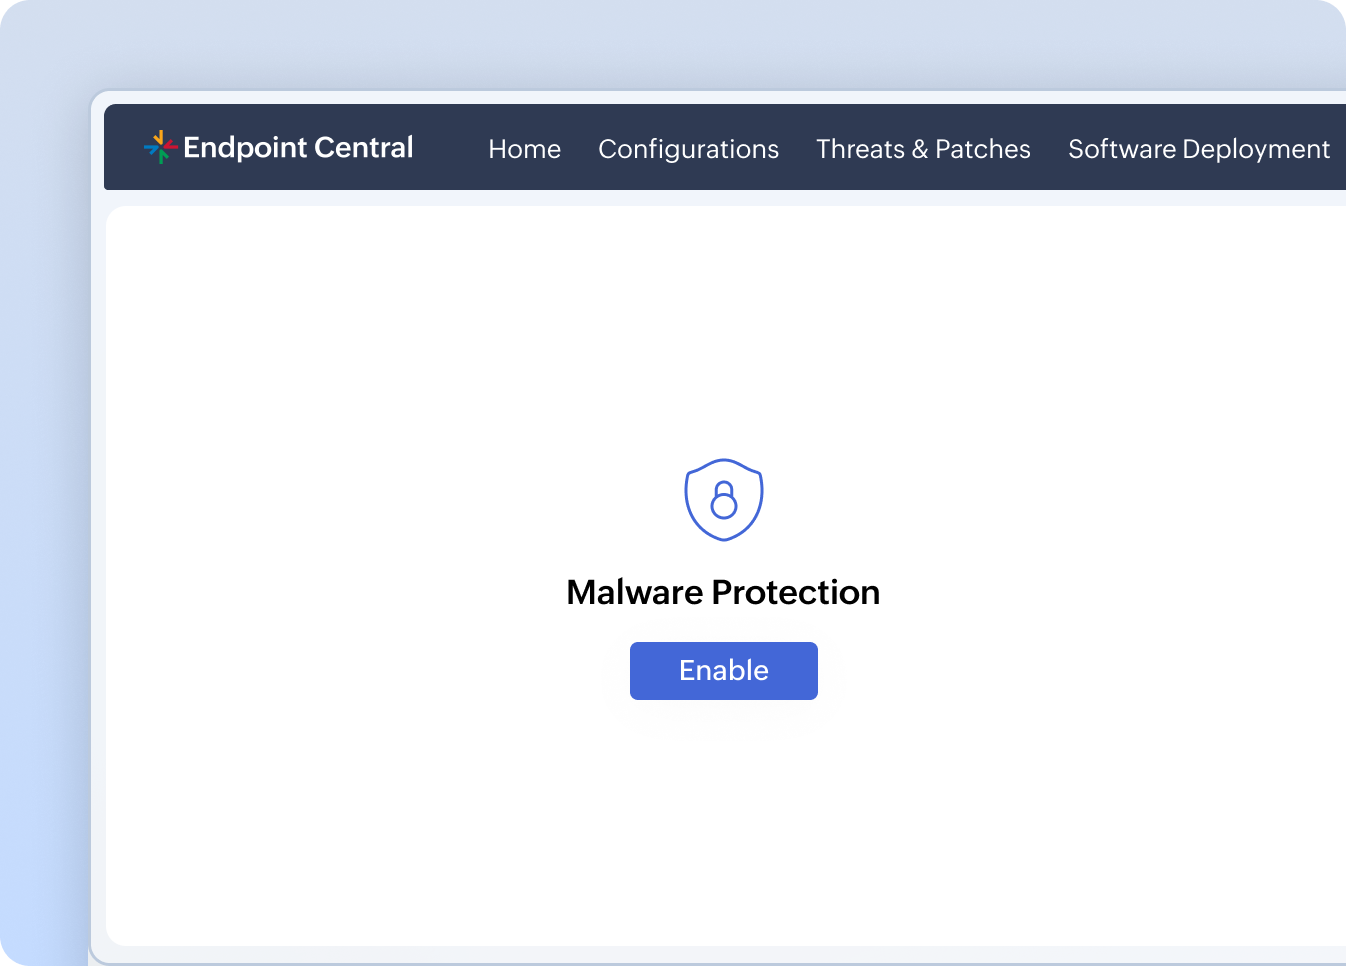Screen dimensions: 1346x966
Task: Click the Malware Protection heading
Action: pyautogui.click(x=723, y=592)
